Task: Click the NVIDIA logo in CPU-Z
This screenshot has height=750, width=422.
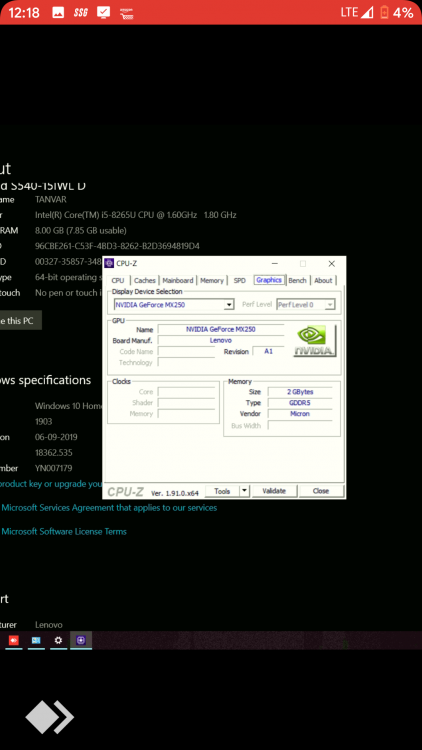Action: point(314,340)
